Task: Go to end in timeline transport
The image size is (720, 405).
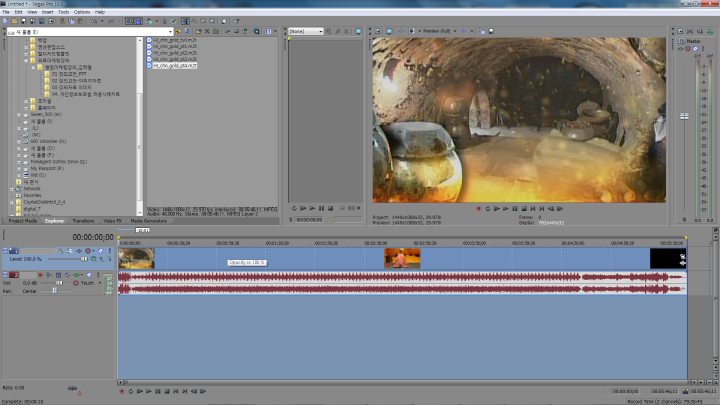Action: click(185, 391)
